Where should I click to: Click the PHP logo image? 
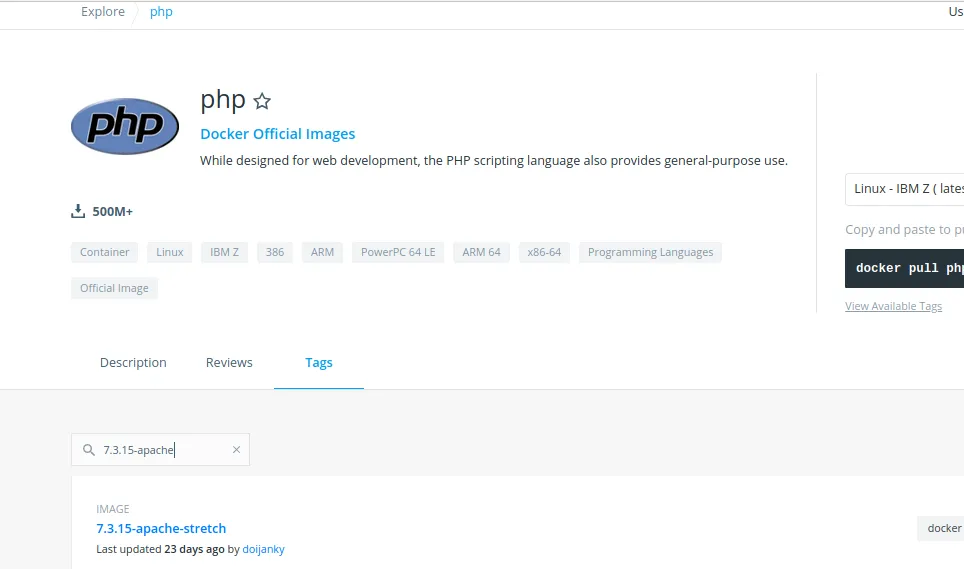coord(125,126)
